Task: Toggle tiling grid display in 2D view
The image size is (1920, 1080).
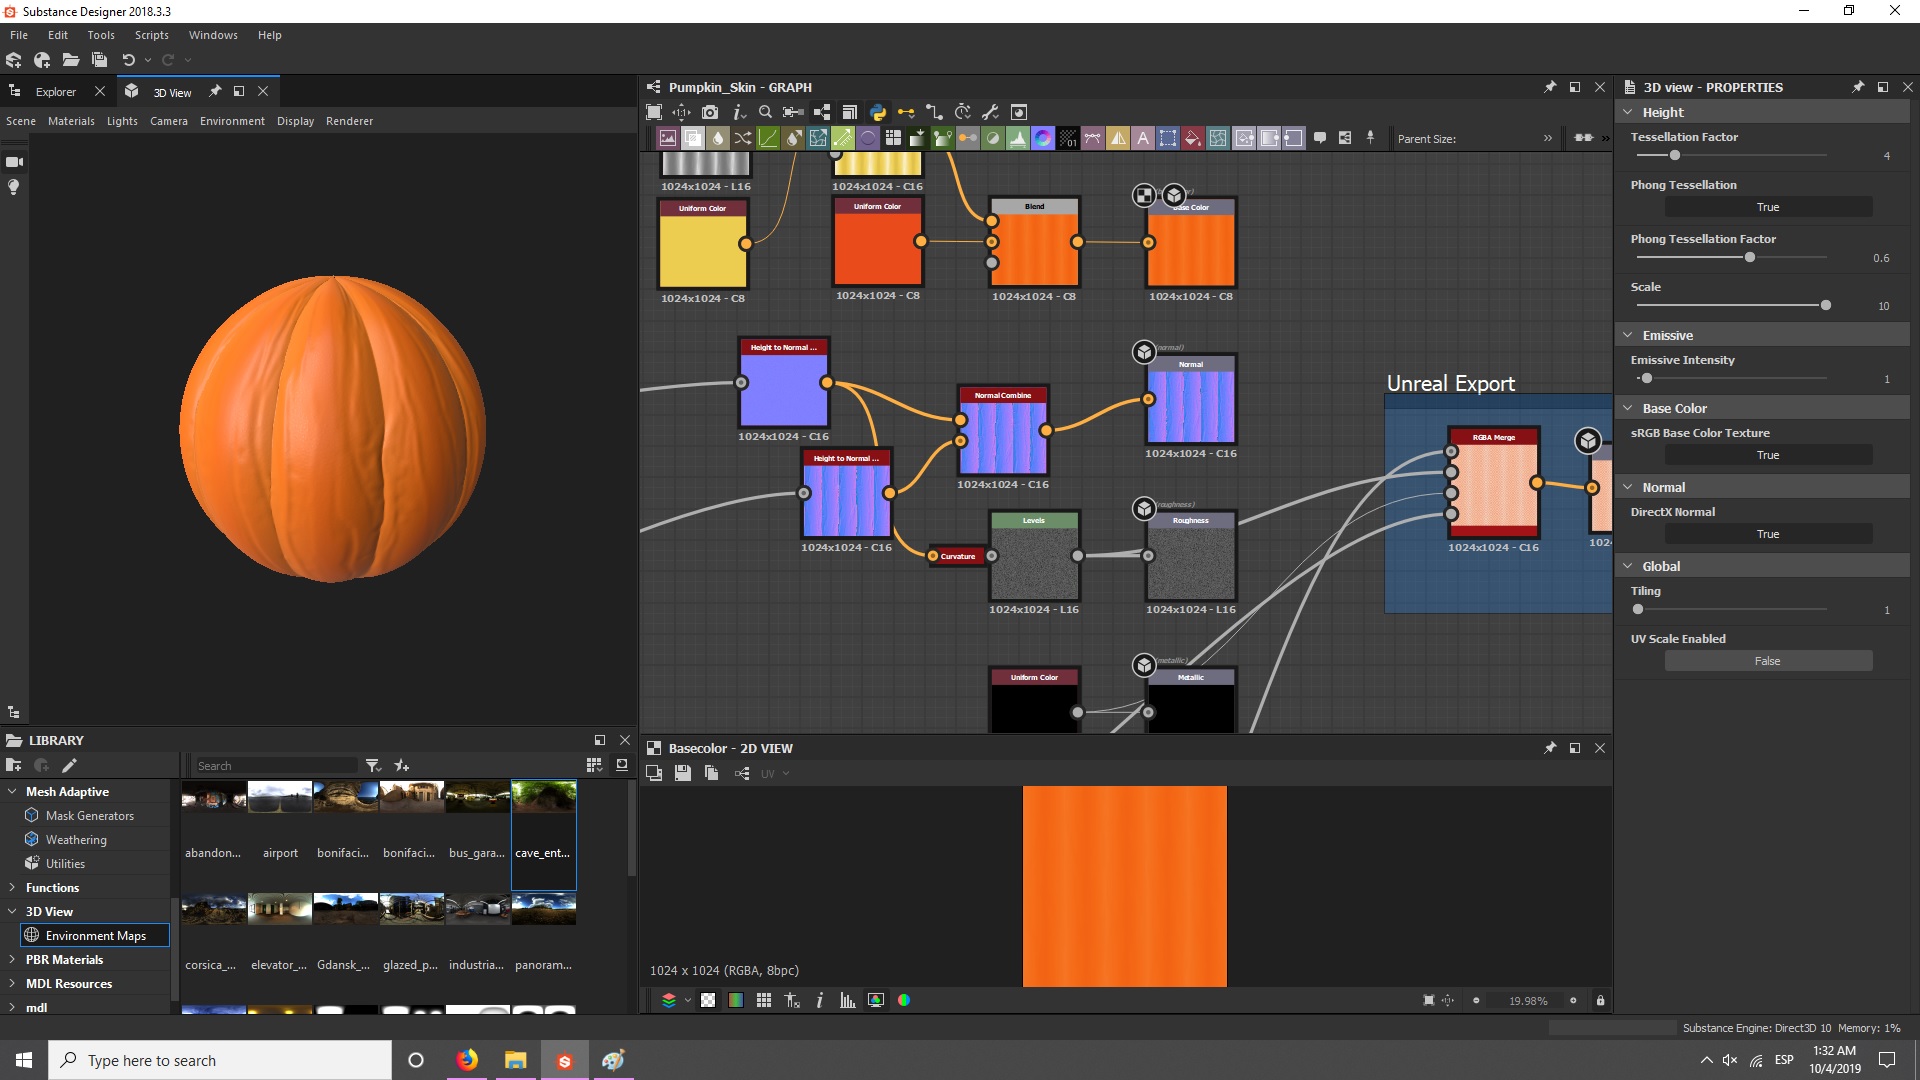Action: tap(764, 1000)
